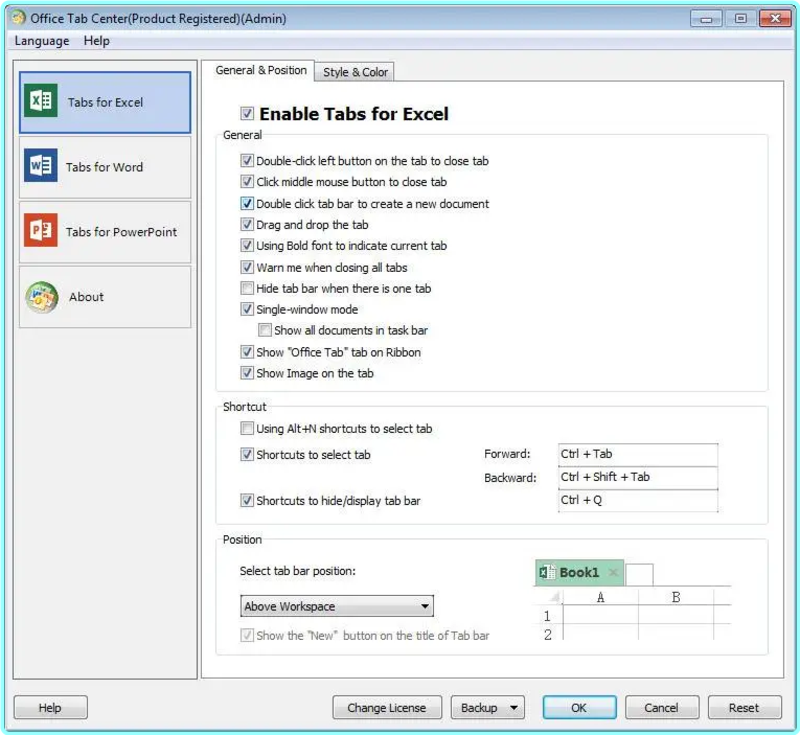Check Show all documents in task bar
Viewport: 800px width, 735px height.
(264, 330)
